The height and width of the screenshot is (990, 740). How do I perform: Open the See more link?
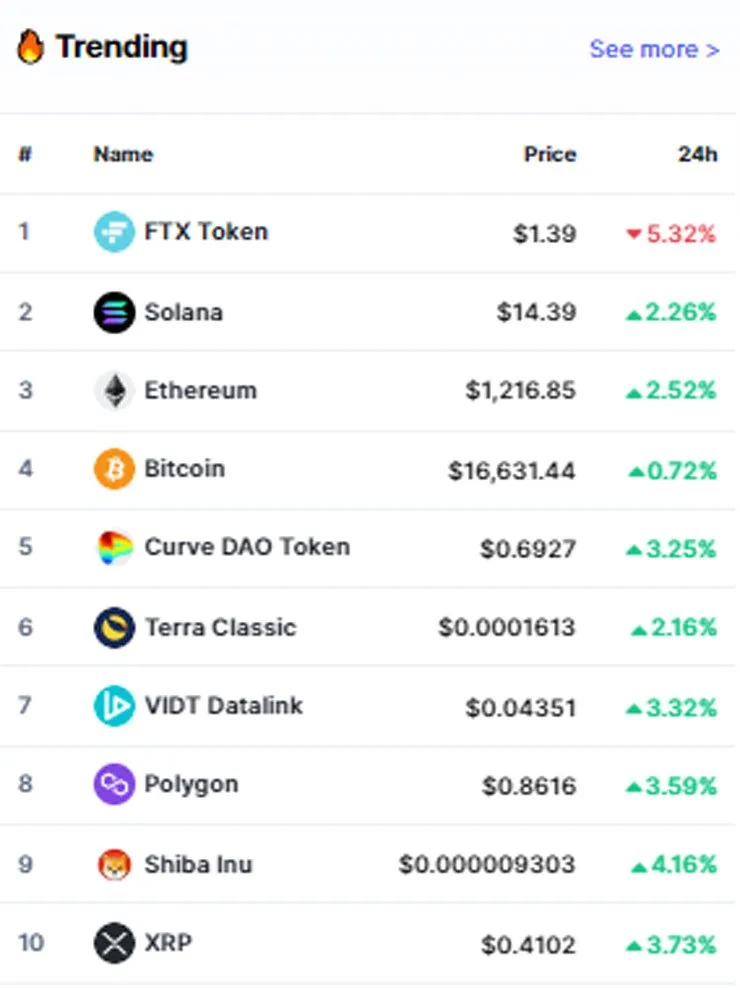click(x=654, y=49)
